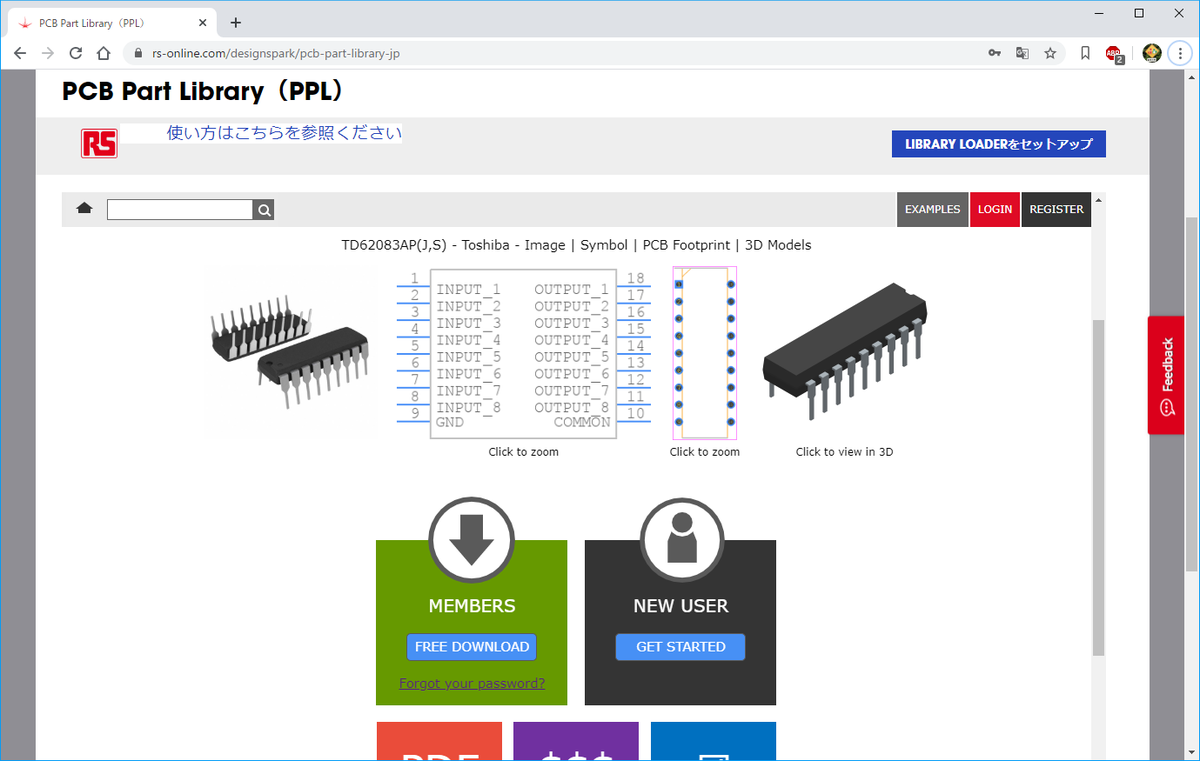The image size is (1200, 761).
Task: Reload the page
Action: (x=76, y=53)
